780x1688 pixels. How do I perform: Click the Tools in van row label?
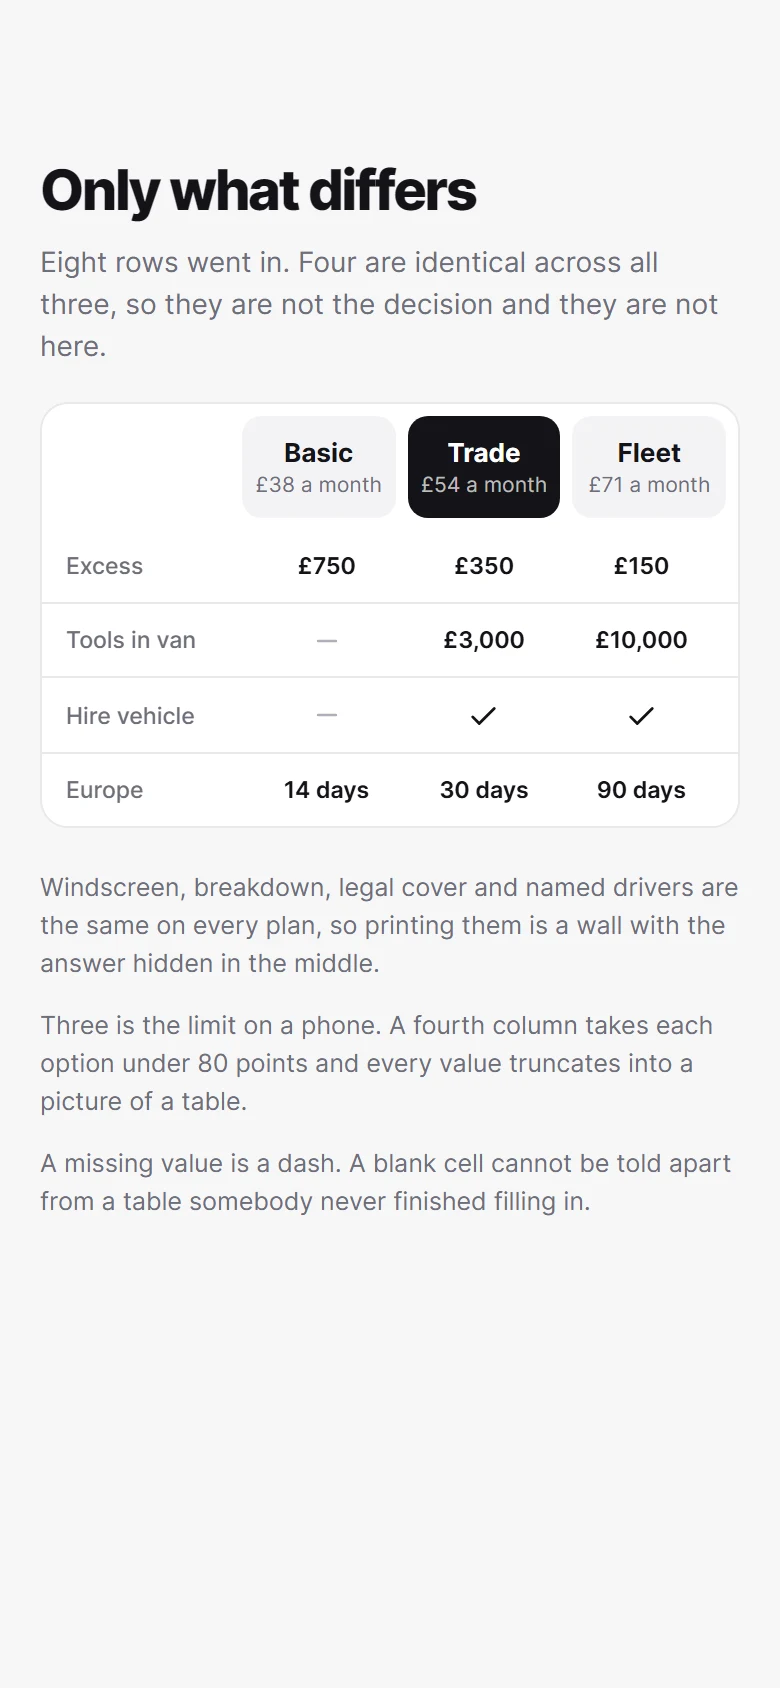click(131, 640)
